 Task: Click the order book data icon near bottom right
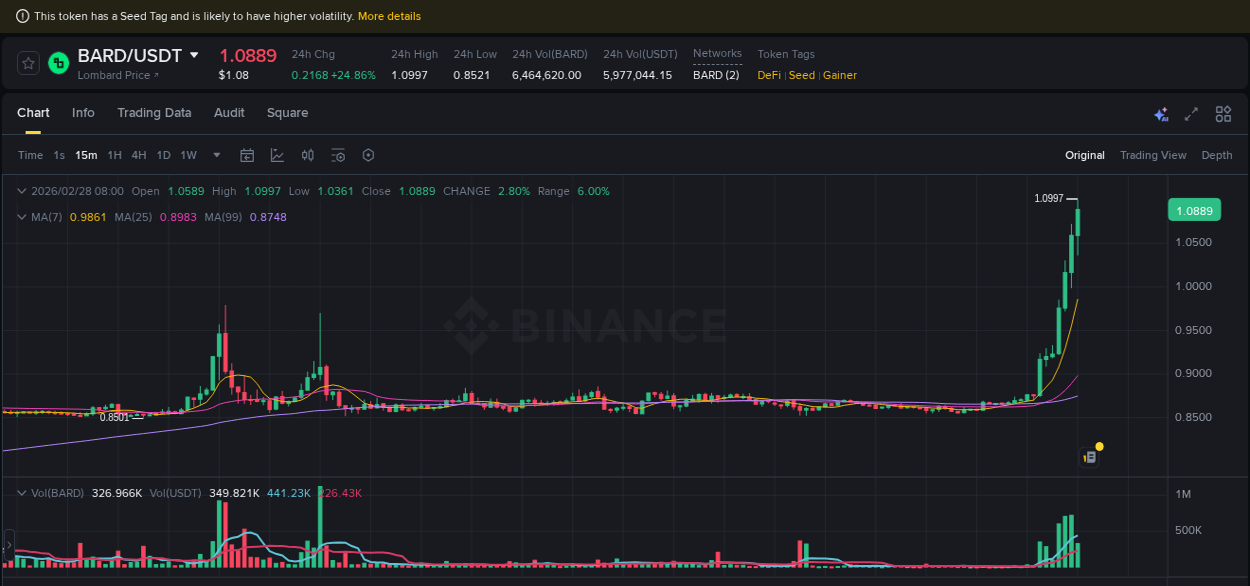[x=1088, y=455]
